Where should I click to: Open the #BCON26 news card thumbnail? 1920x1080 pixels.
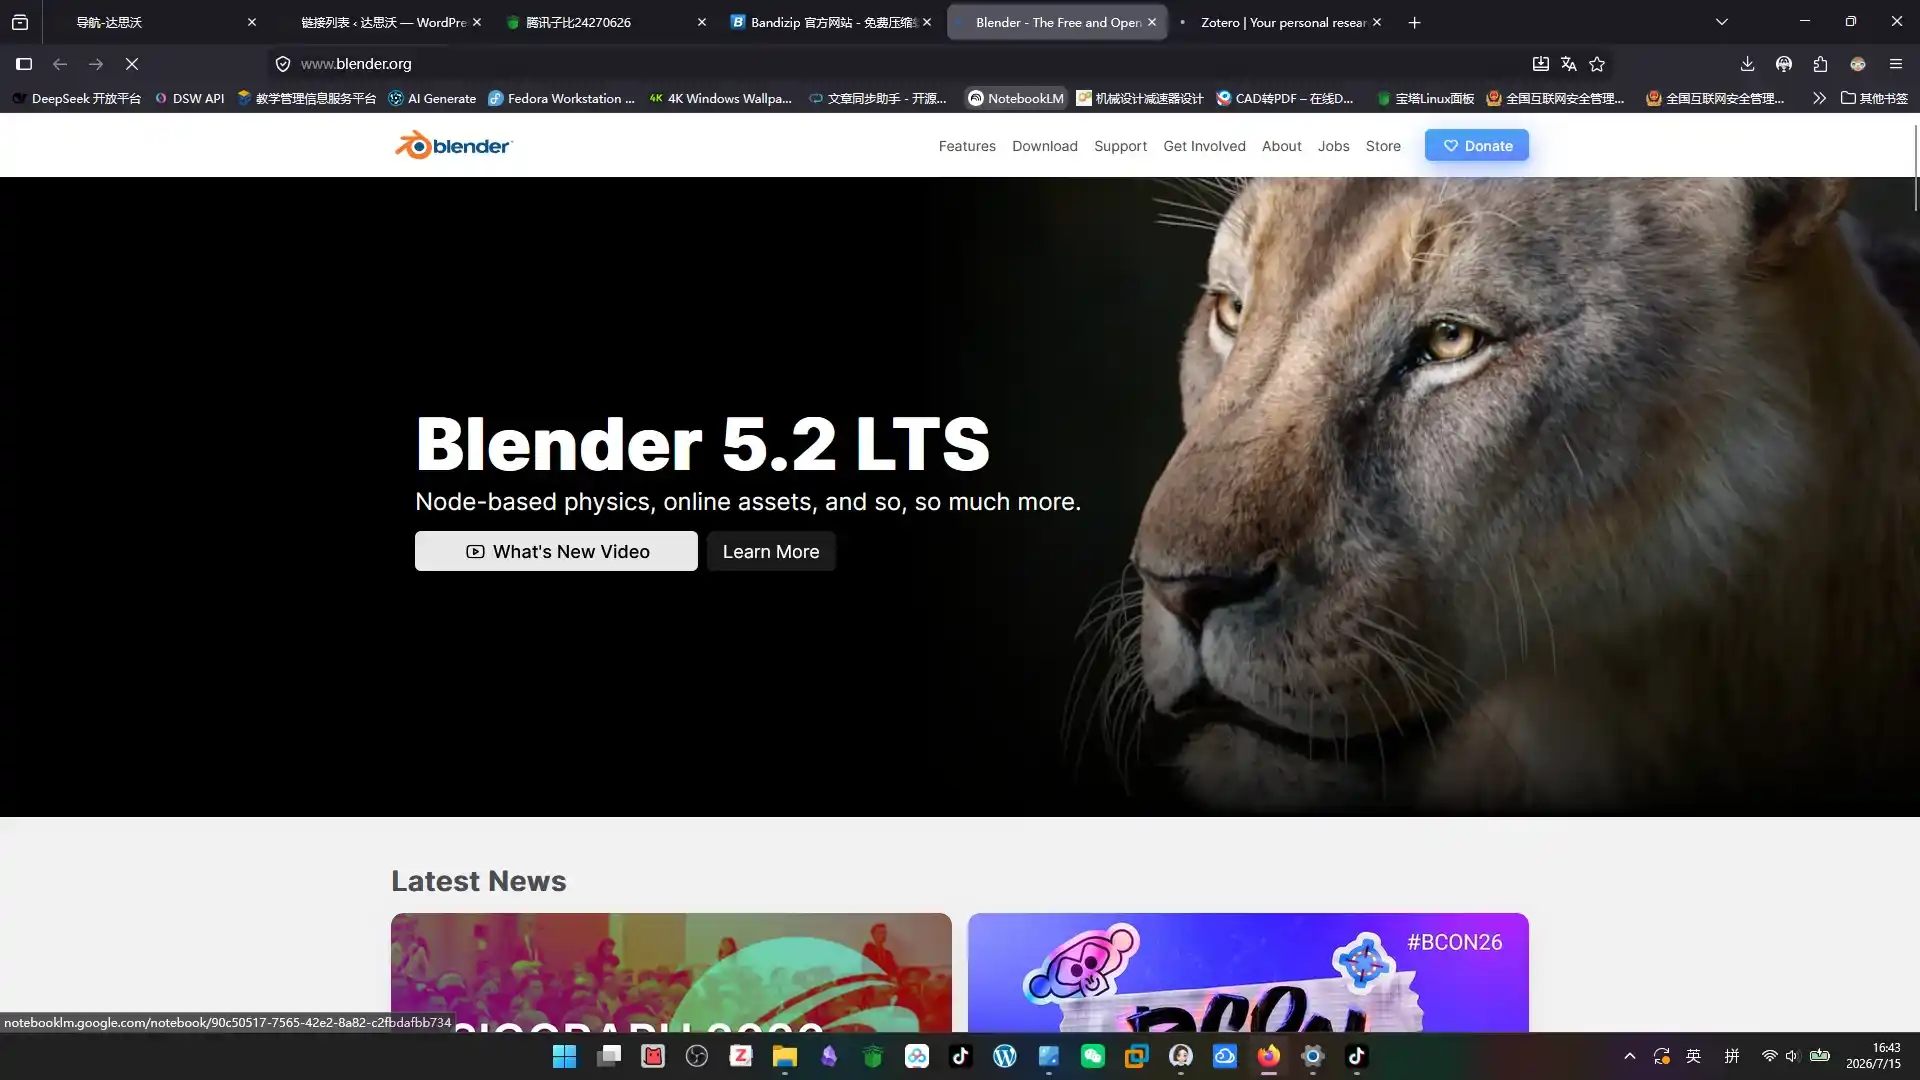pyautogui.click(x=1248, y=972)
